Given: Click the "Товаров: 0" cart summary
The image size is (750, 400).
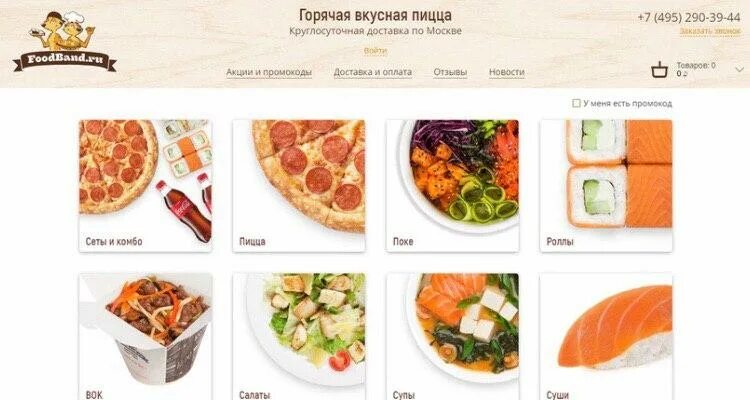Looking at the screenshot, I should click(x=696, y=66).
